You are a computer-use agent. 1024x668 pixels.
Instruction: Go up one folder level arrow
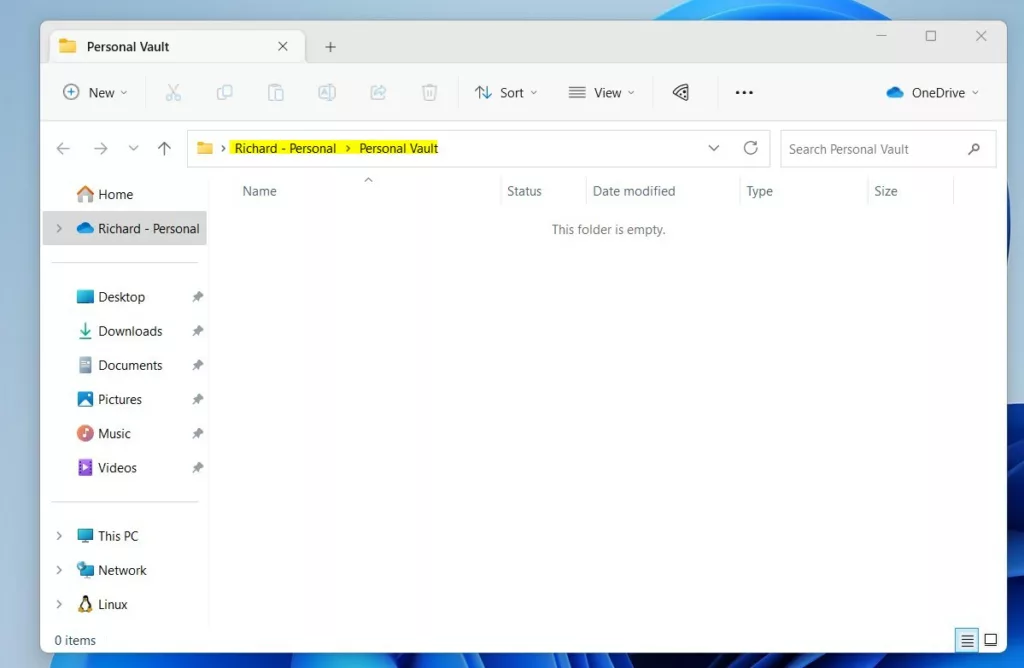pyautogui.click(x=164, y=148)
